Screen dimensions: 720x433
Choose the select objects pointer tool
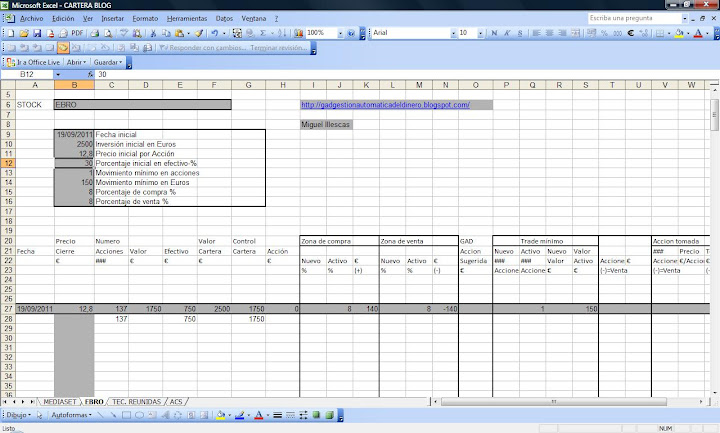[39, 415]
